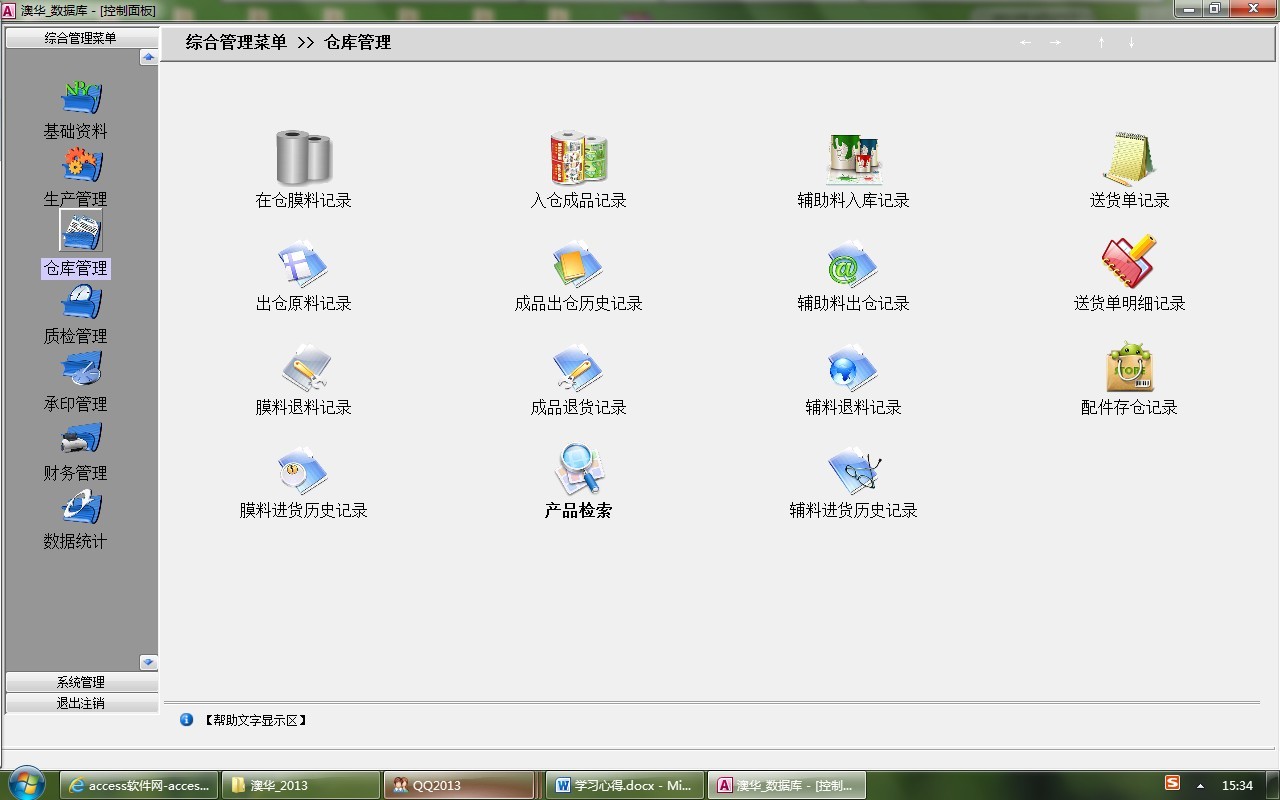Open the 辅助料出仓记录 icon
The image size is (1280, 800).
point(853,265)
